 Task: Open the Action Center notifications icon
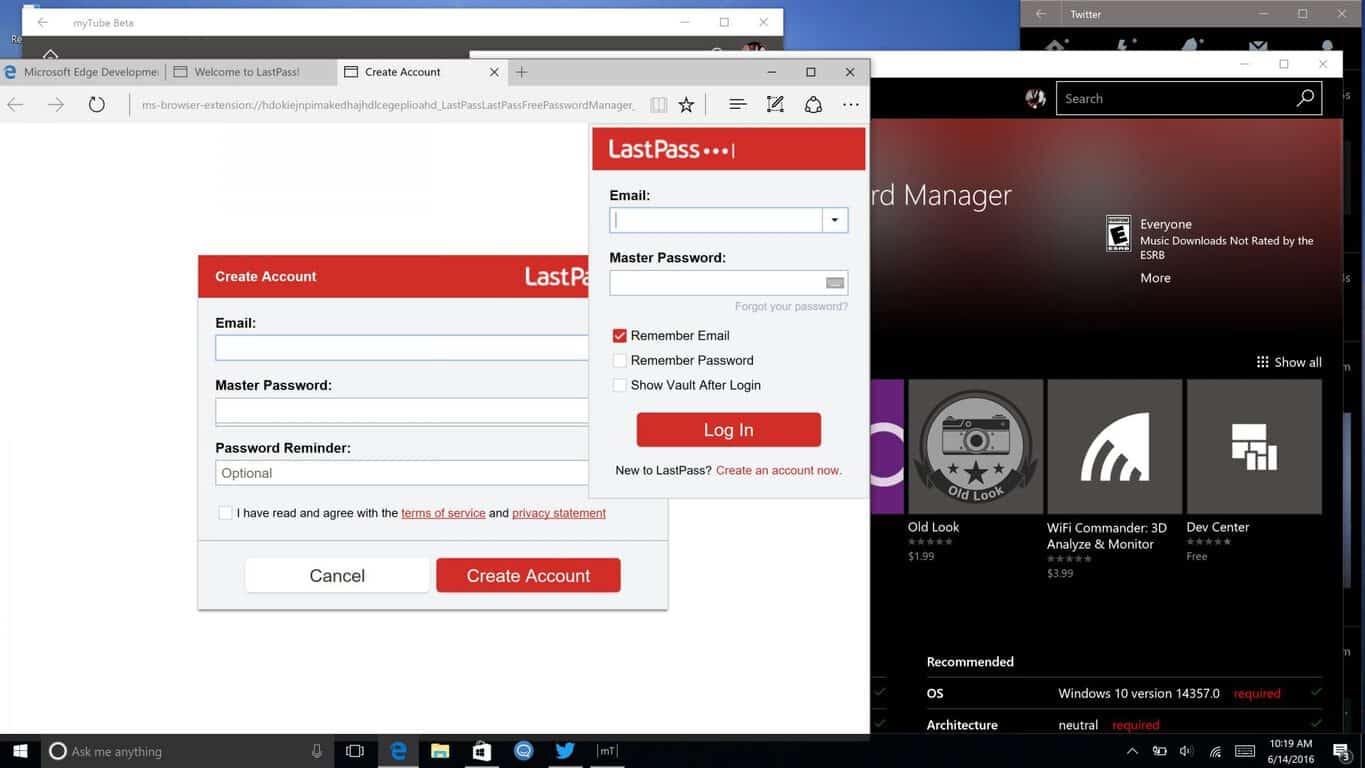1341,751
